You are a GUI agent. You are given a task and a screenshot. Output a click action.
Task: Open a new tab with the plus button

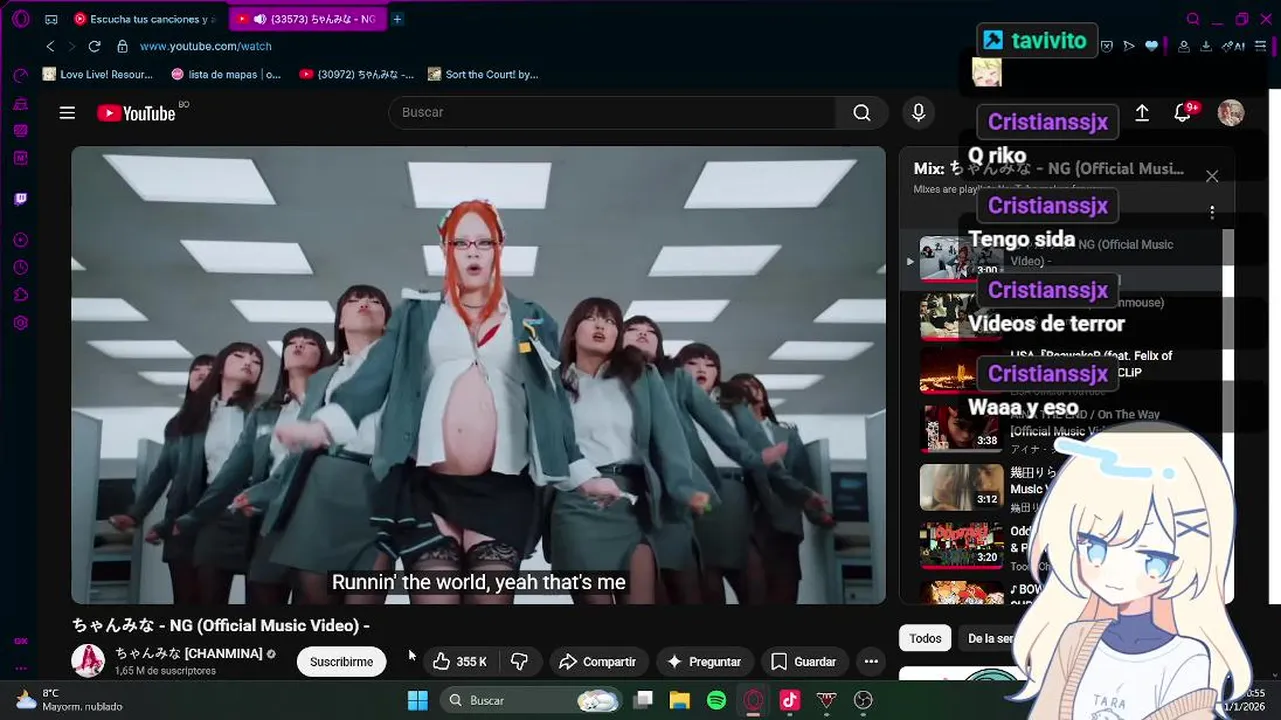(397, 19)
